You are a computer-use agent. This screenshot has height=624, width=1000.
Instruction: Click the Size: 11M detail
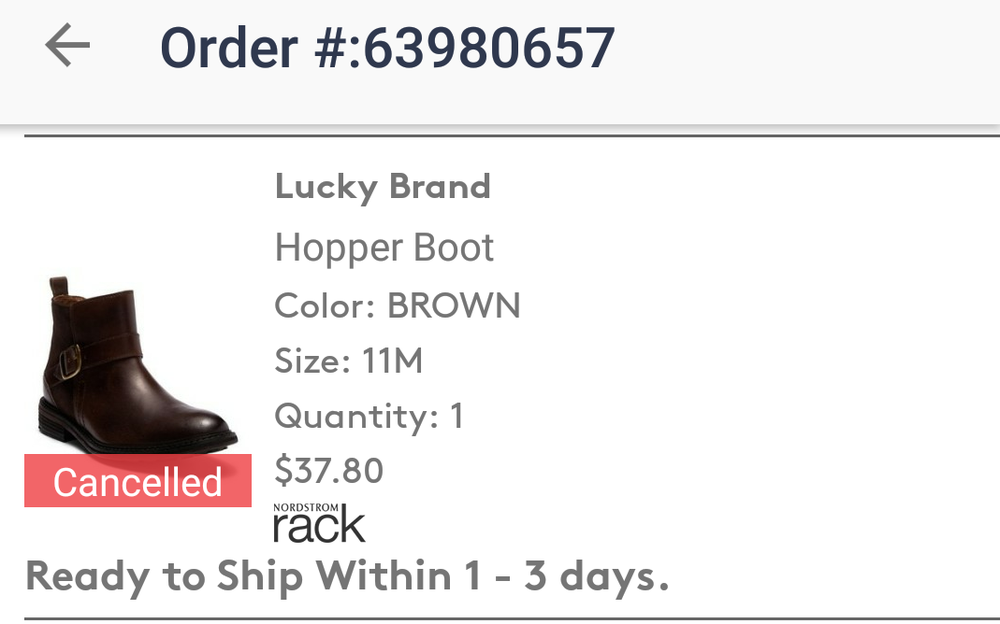click(348, 360)
